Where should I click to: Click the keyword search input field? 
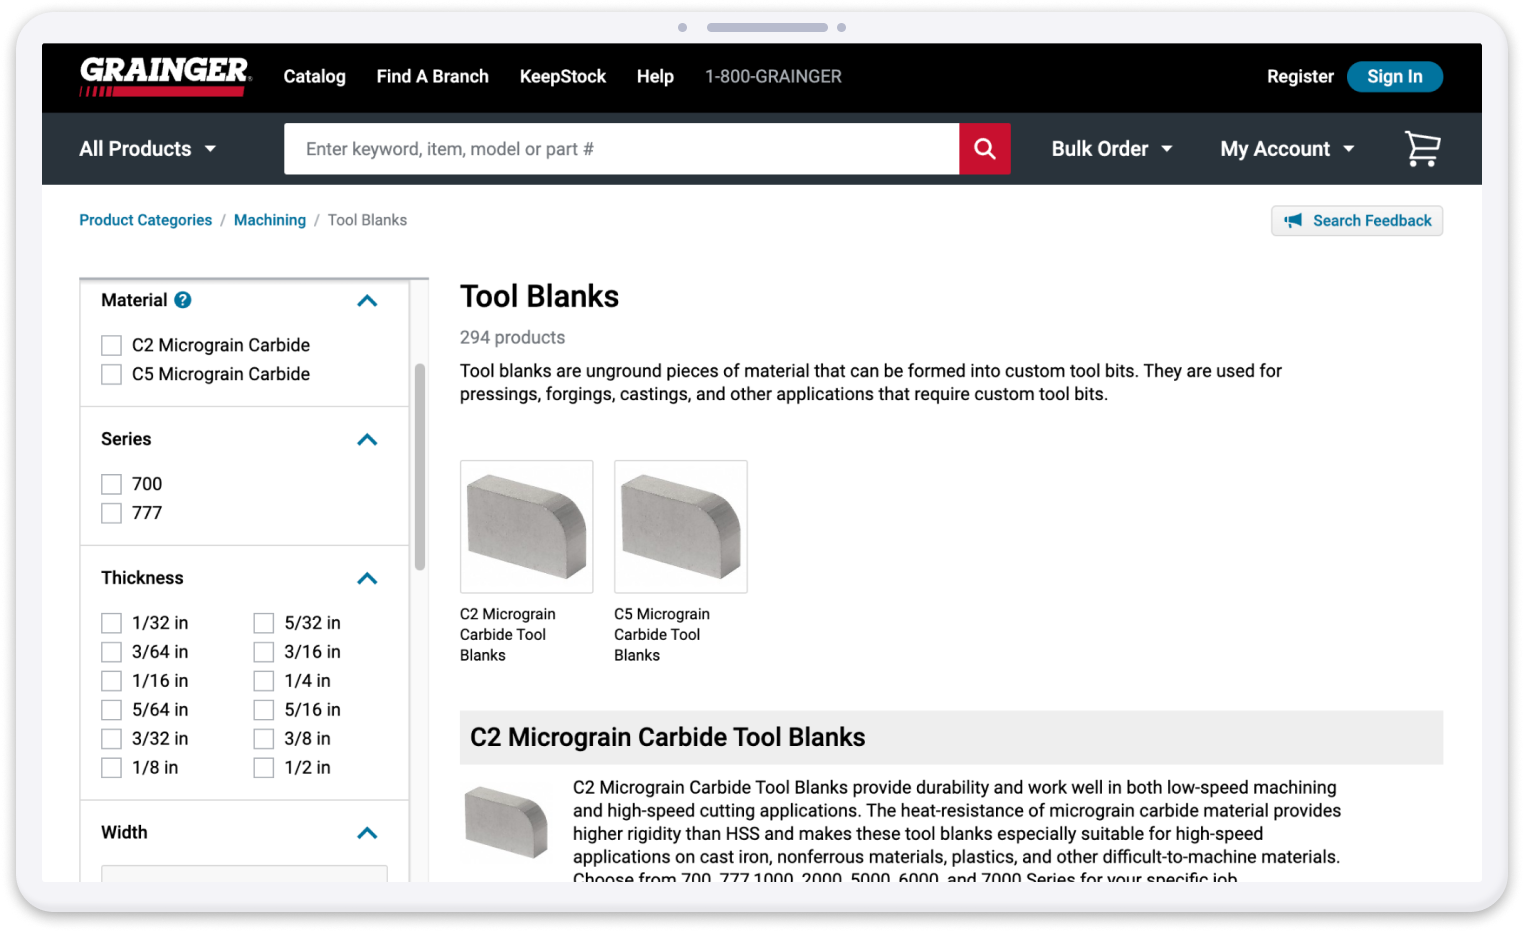(621, 149)
